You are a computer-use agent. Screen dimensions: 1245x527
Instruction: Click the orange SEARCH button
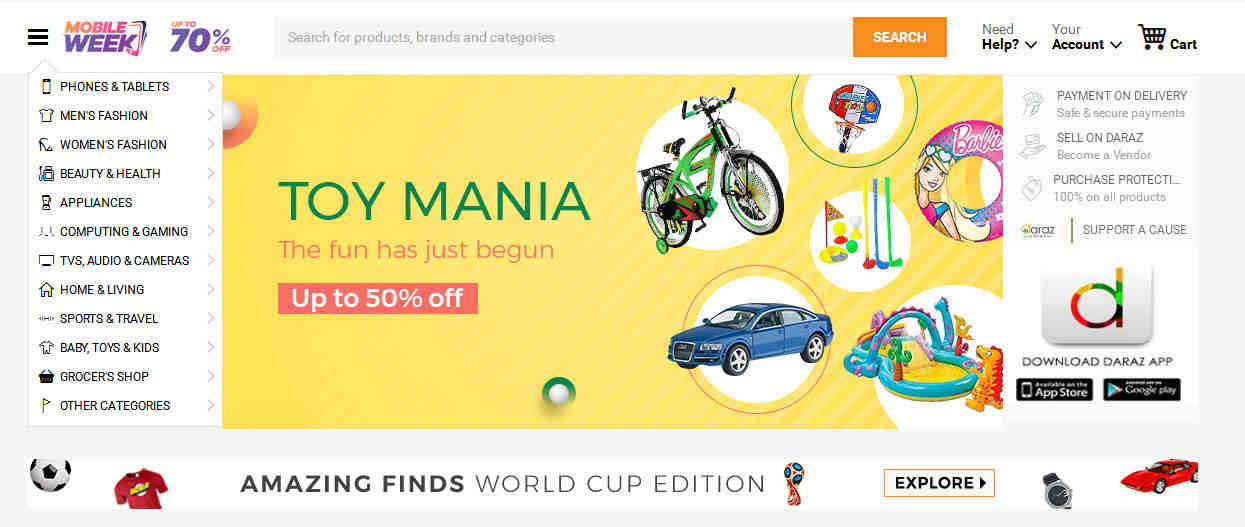tap(900, 37)
